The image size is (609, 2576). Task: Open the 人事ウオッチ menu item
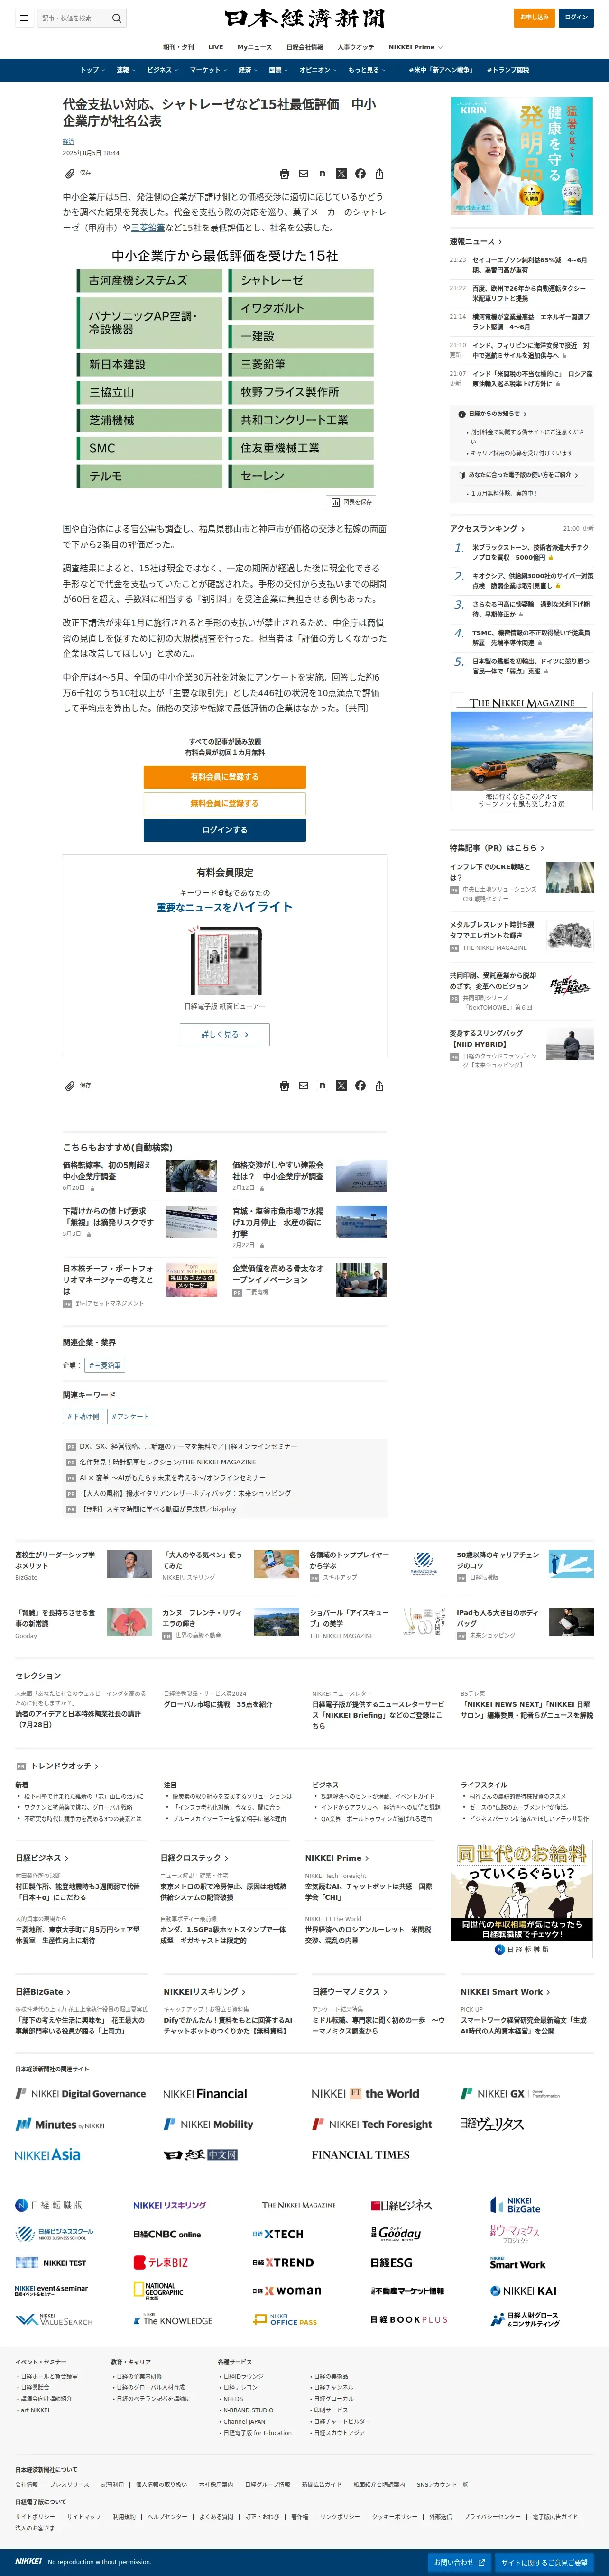356,47
